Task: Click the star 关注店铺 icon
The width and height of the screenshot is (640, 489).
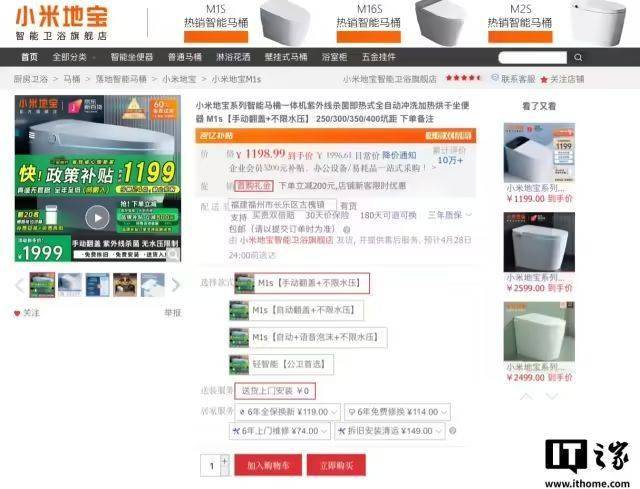Action: click(x=544, y=79)
